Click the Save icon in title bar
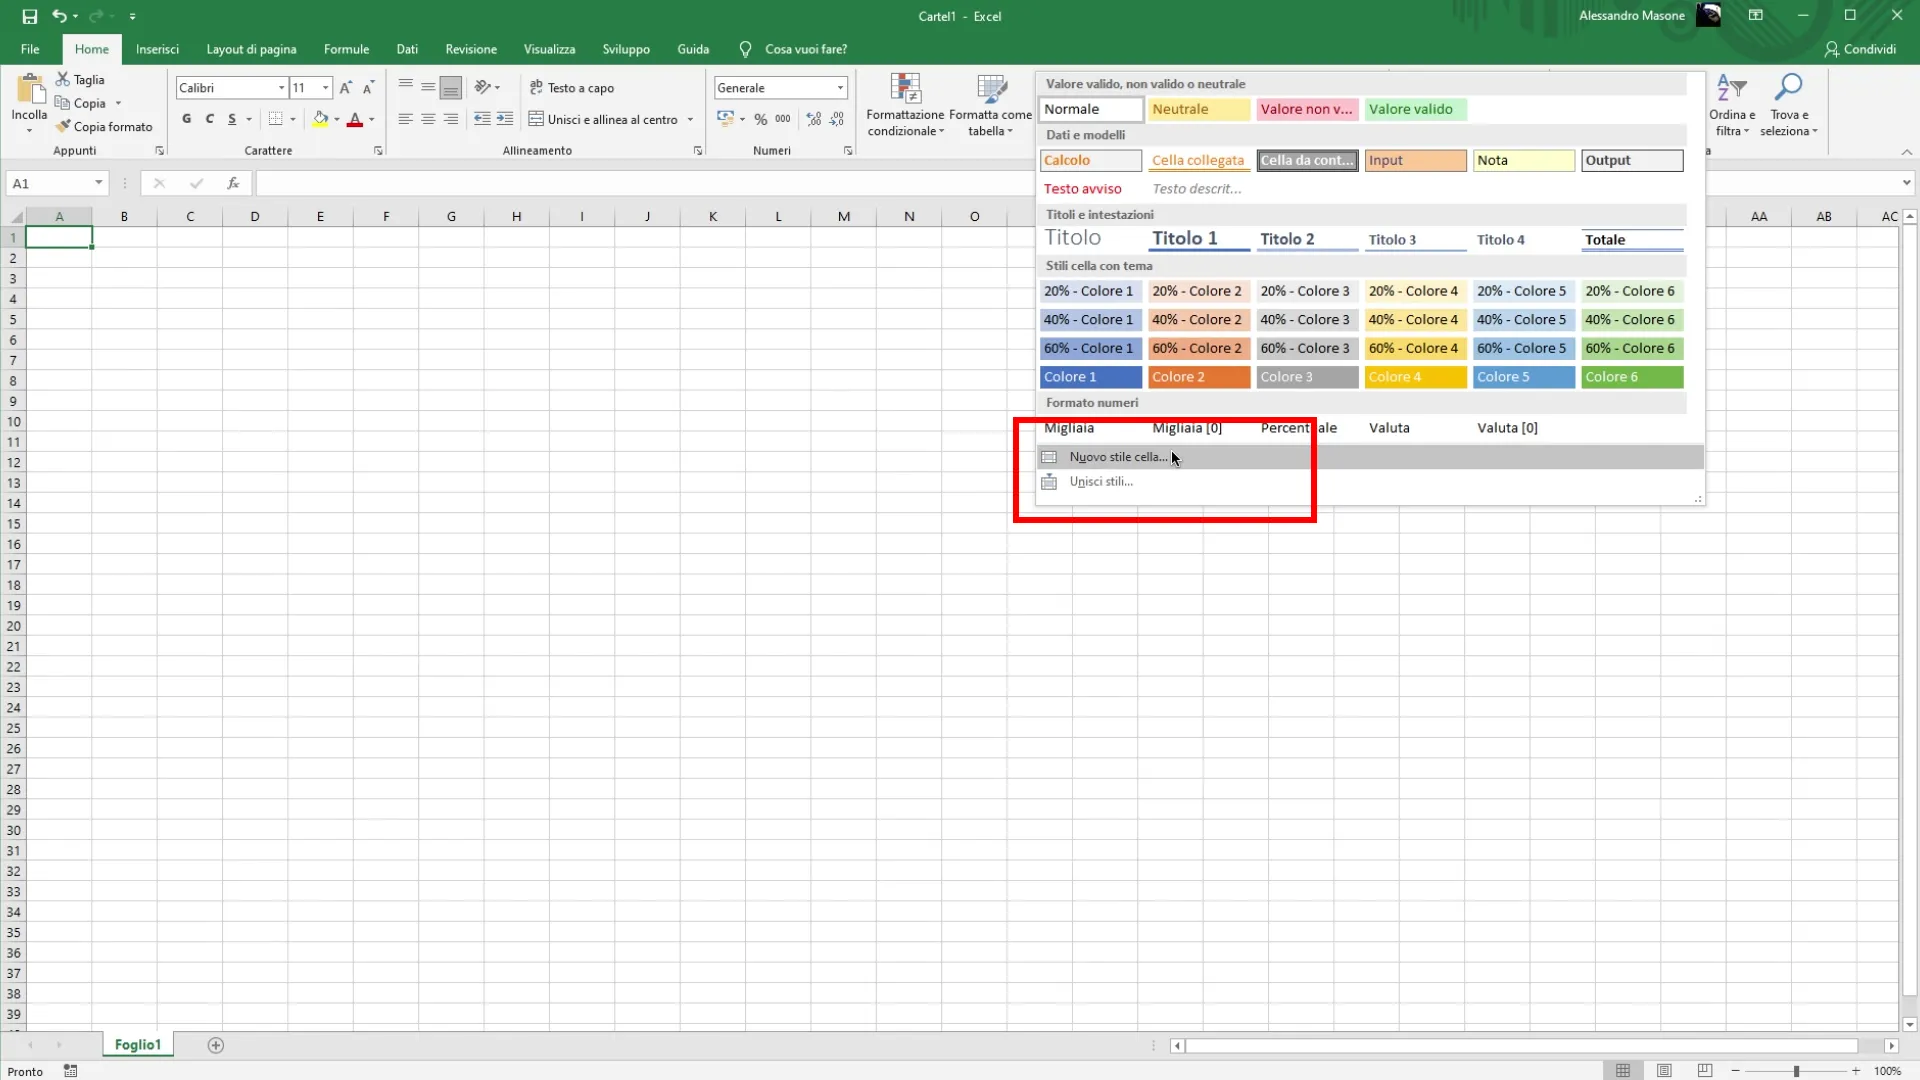1920x1080 pixels. pos(29,16)
